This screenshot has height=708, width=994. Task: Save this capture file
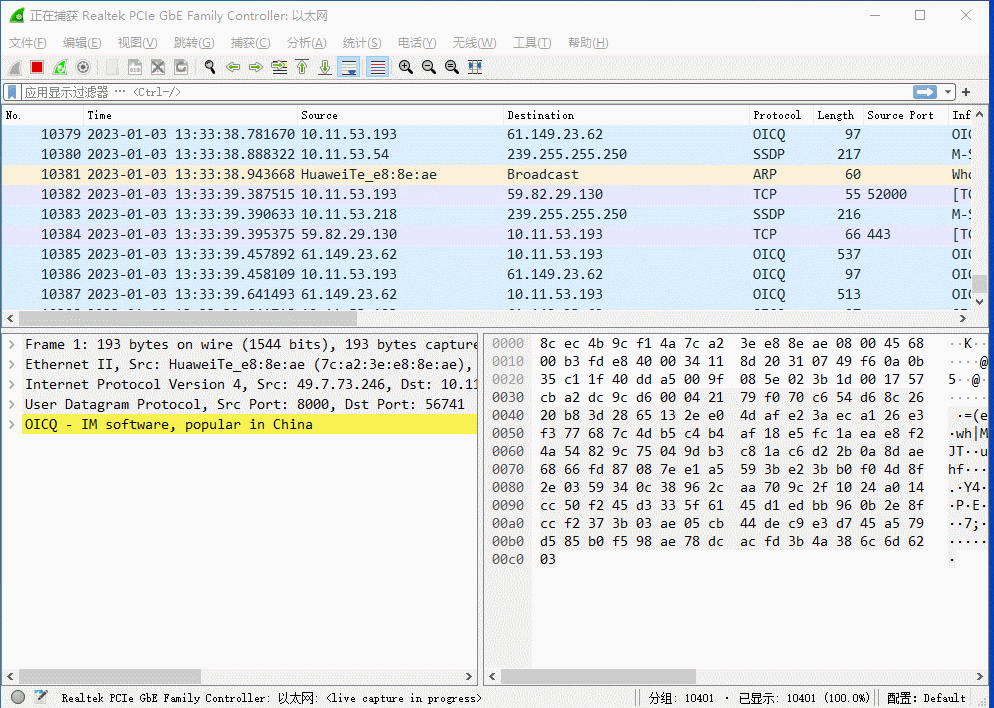point(135,67)
